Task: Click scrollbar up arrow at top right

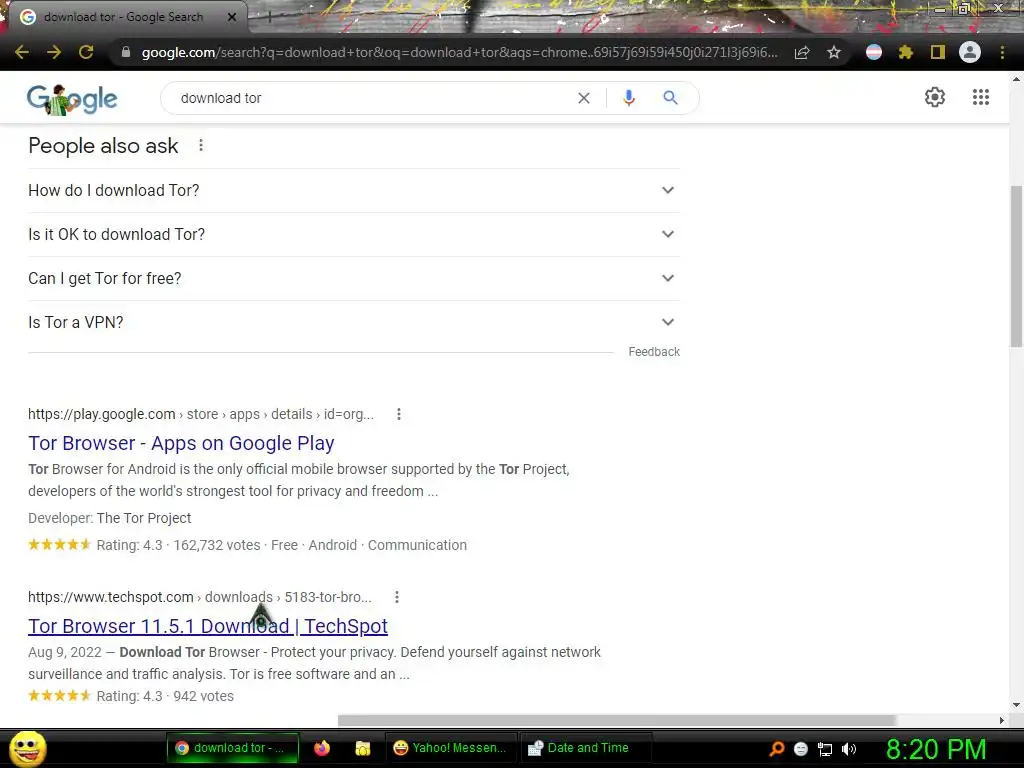Action: click(1016, 79)
